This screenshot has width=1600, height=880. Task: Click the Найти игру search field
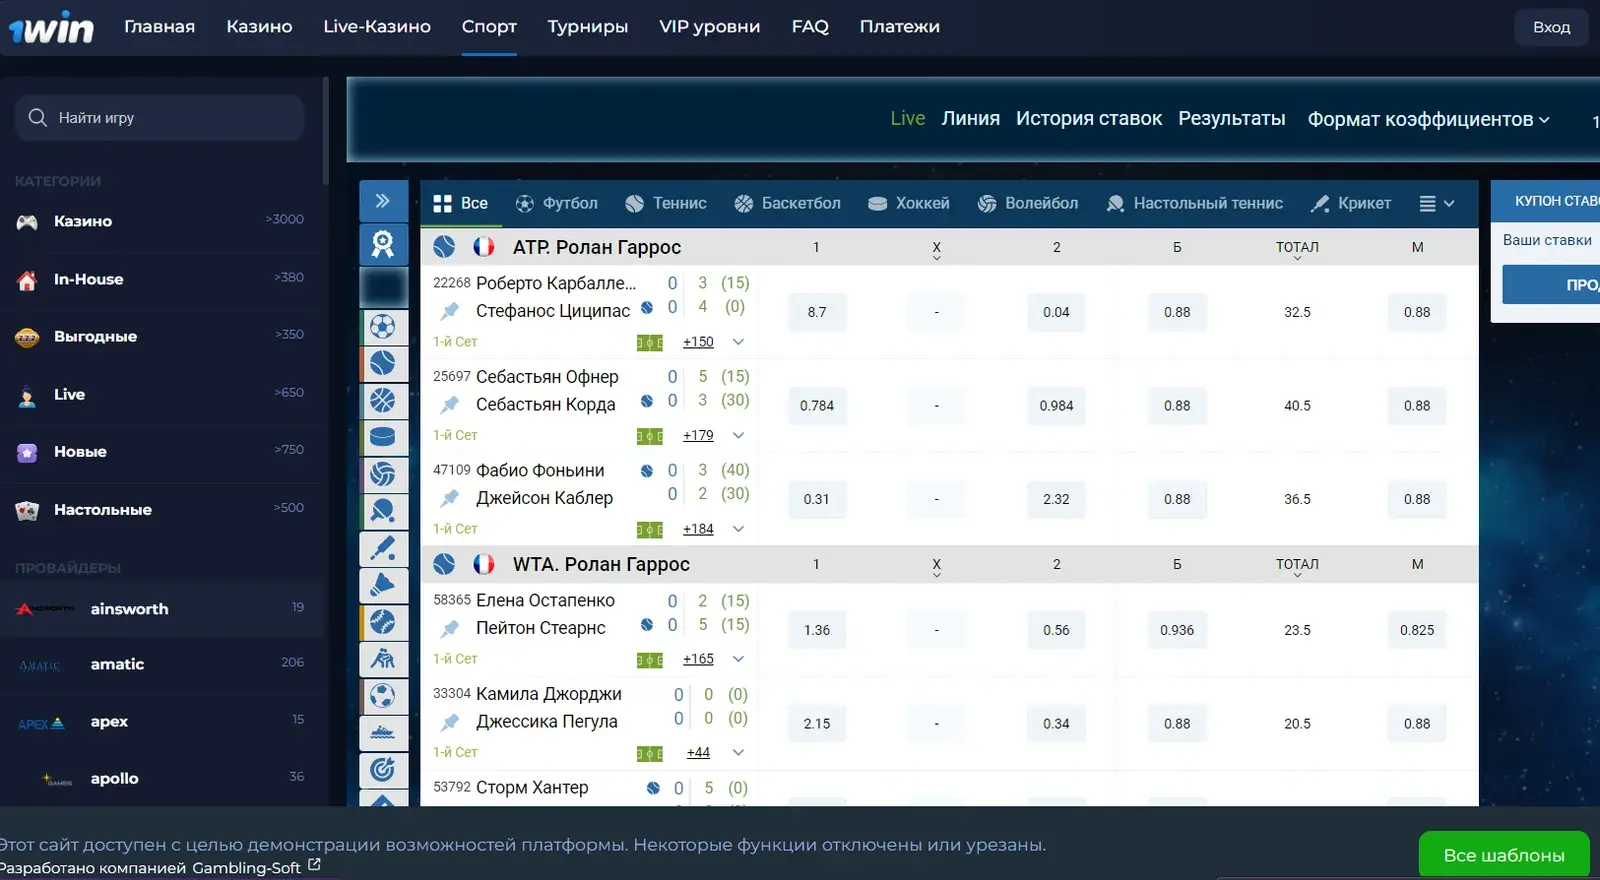(x=160, y=118)
